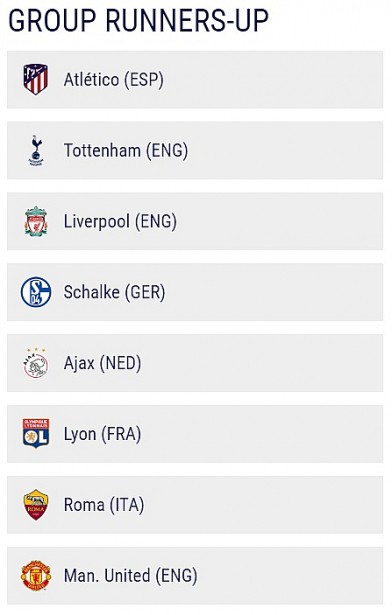Click the Schalke 04 blue logo
The width and height of the screenshot is (392, 615).
click(36, 292)
